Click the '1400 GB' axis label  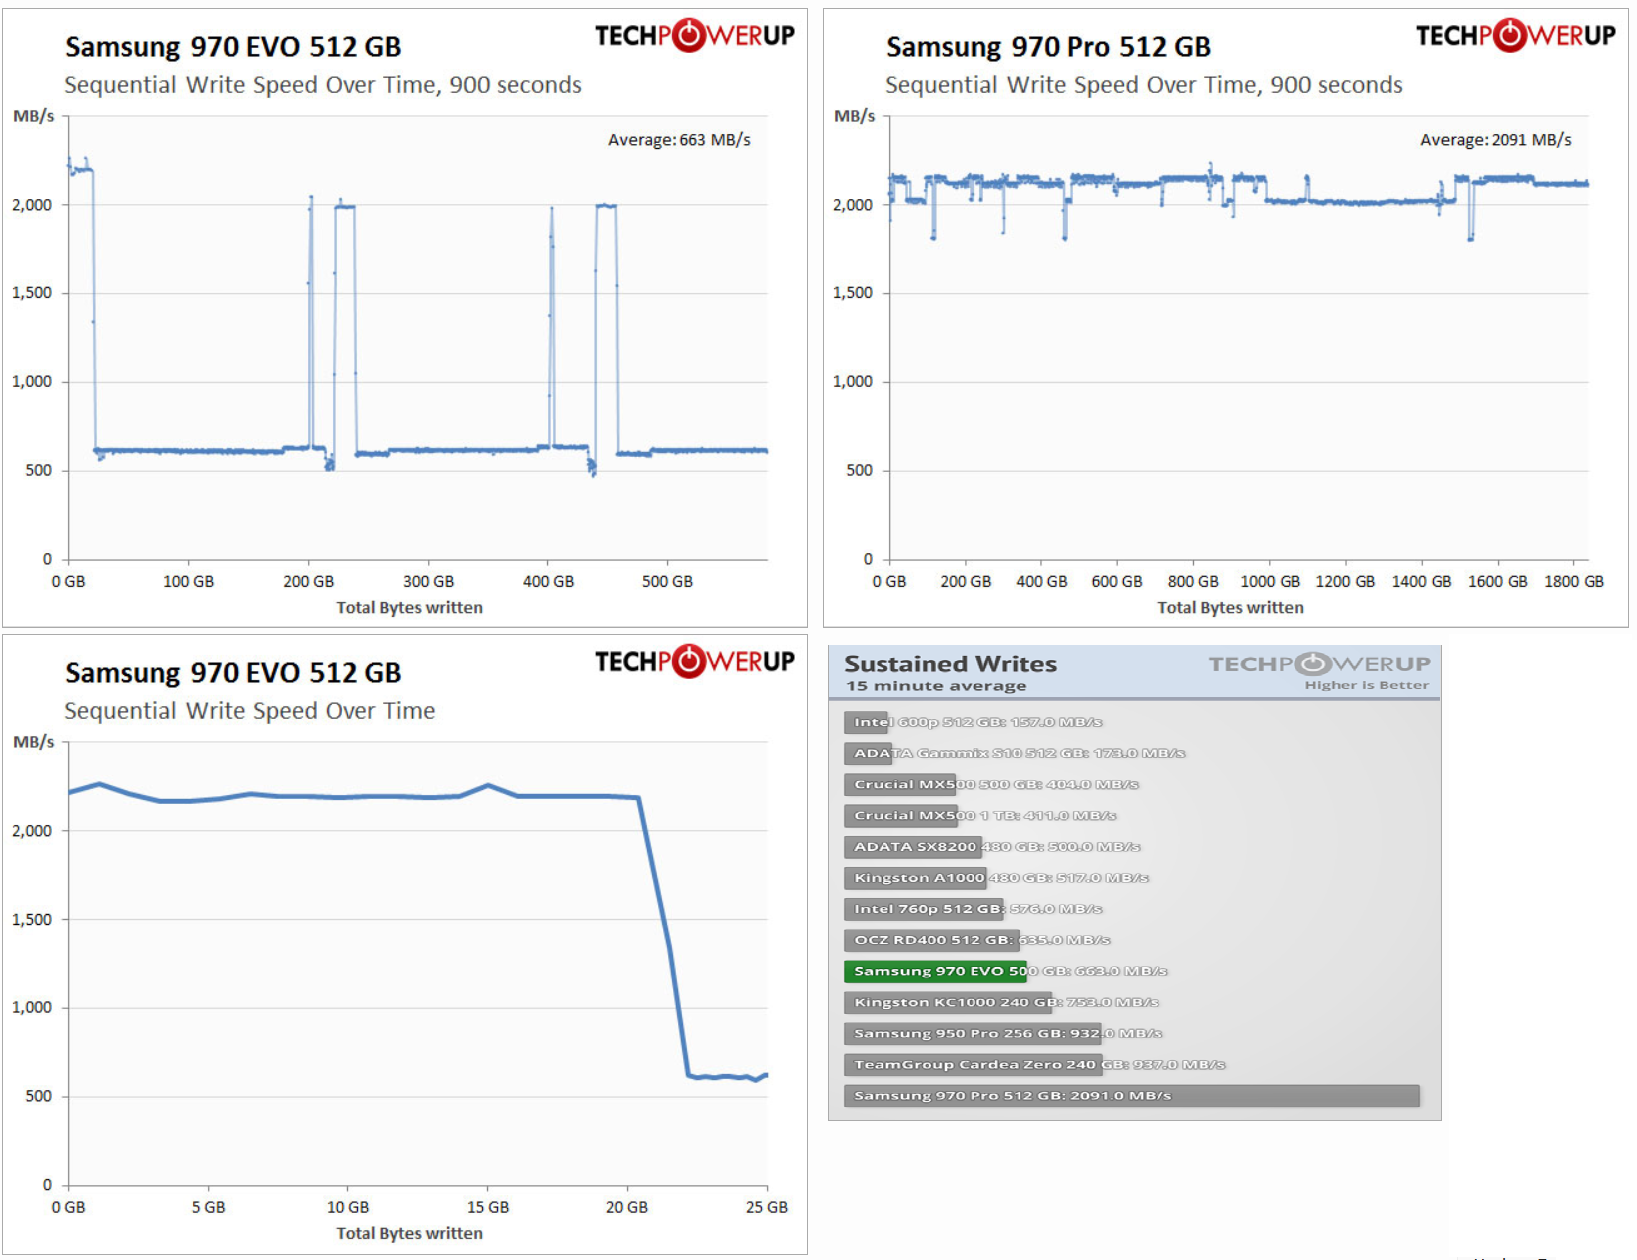1421,581
